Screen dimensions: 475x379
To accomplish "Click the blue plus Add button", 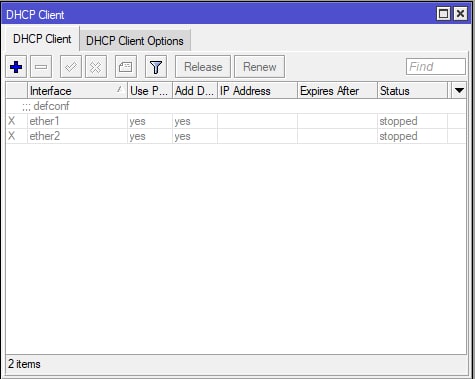I will (x=16, y=67).
